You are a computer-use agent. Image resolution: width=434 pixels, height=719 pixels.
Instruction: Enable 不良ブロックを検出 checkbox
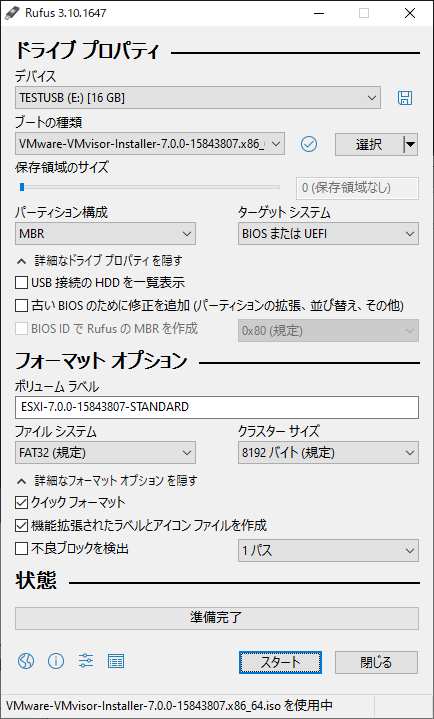[22, 548]
